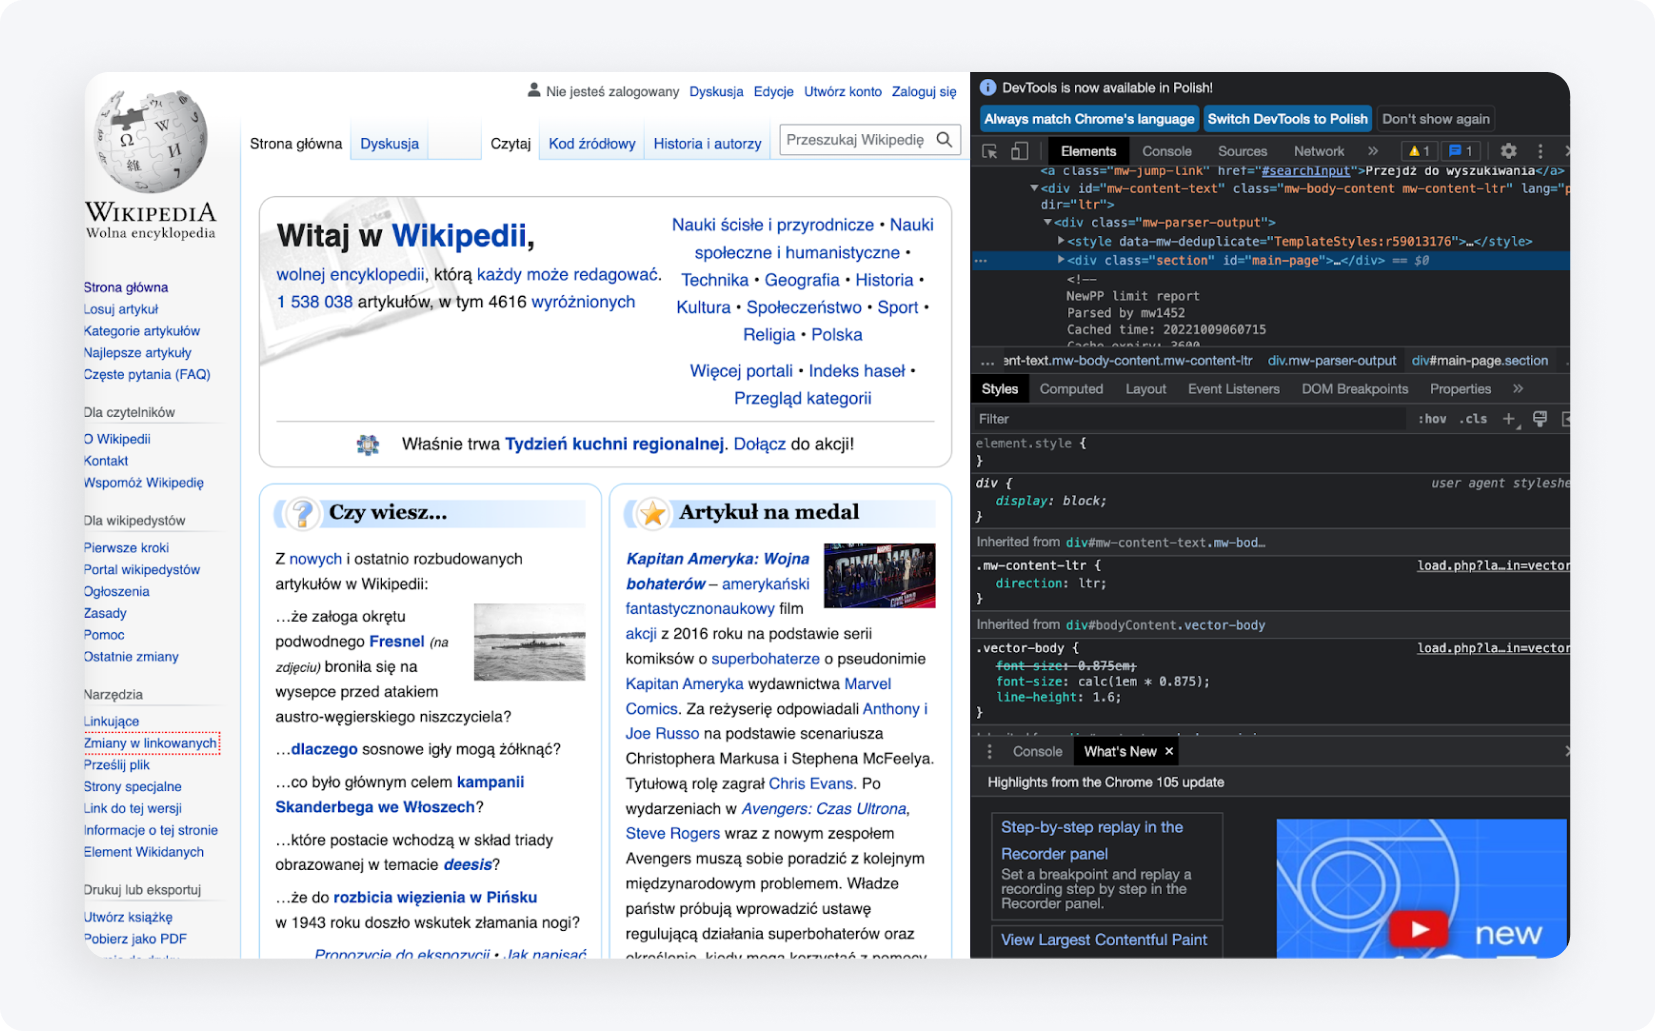
Task: Click the Wikipedia search magnifier icon
Action: click(x=944, y=139)
